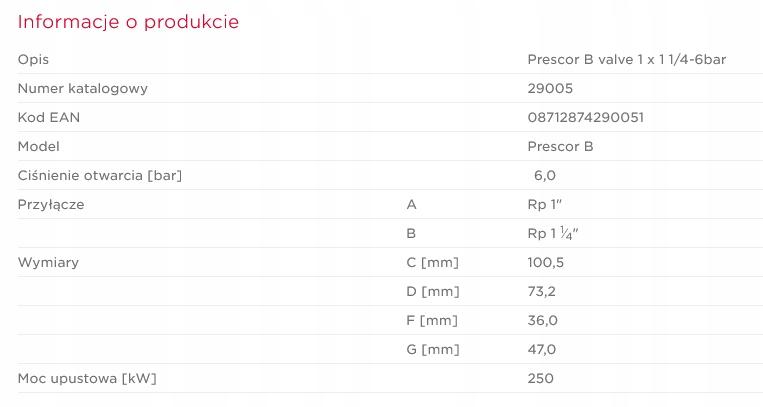Click the connection B value Rp 1 ¼"
The height and width of the screenshot is (407, 763).
(553, 233)
